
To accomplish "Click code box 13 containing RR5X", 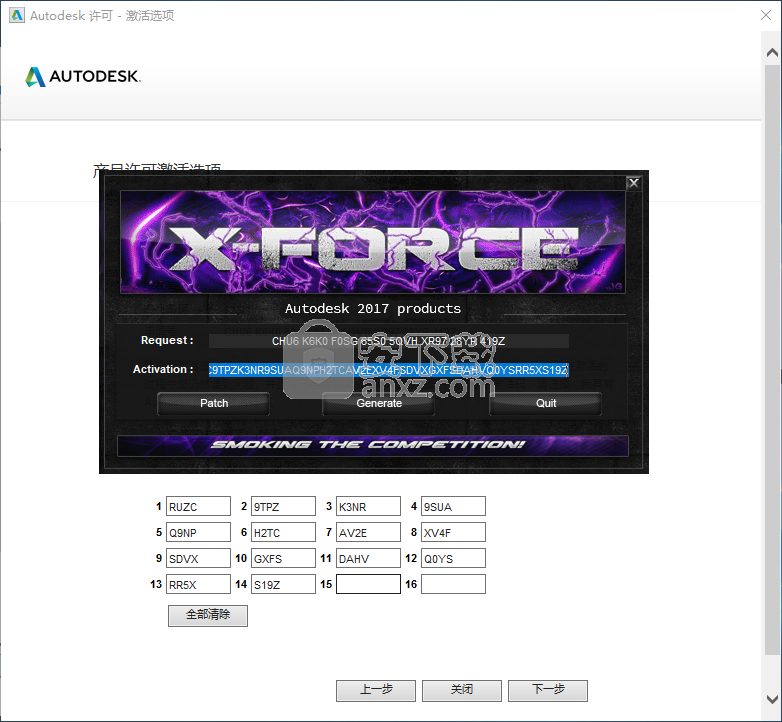I will click(198, 584).
